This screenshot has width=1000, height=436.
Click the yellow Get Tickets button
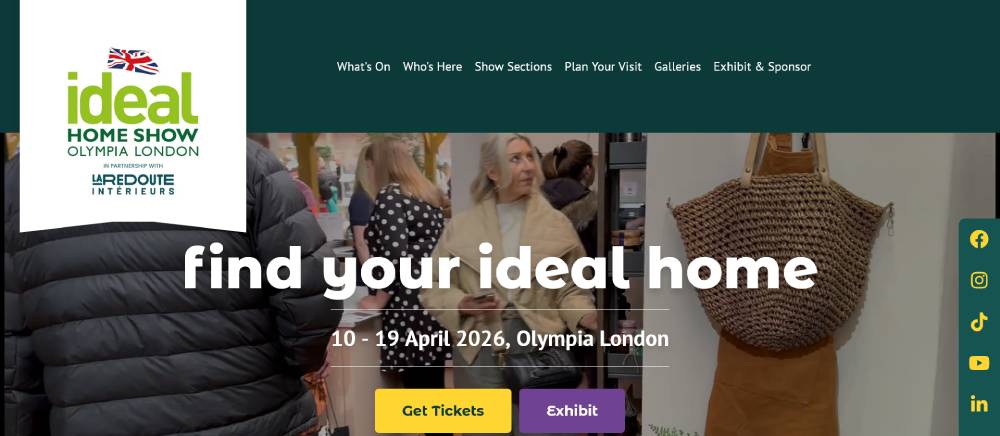(443, 411)
